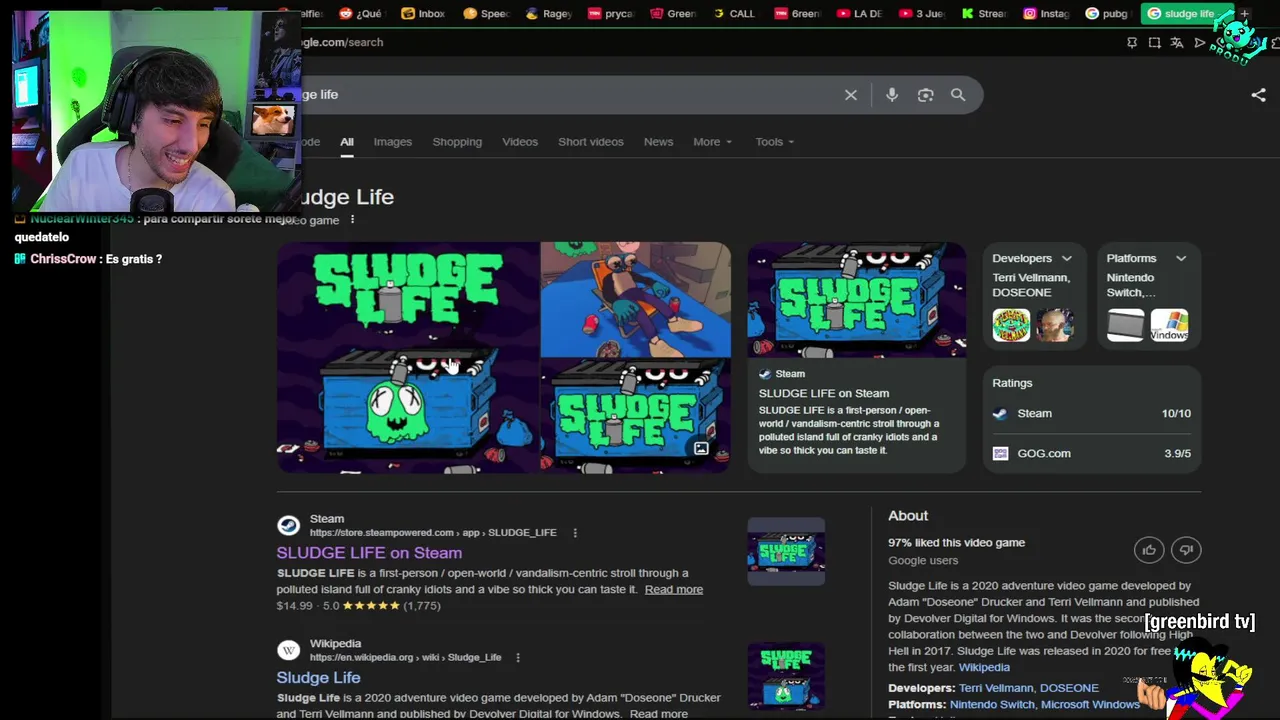Click 'SLUDGE LIFE on Steam' title in the Steam card
The width and height of the screenshot is (1280, 720).
tap(824, 393)
